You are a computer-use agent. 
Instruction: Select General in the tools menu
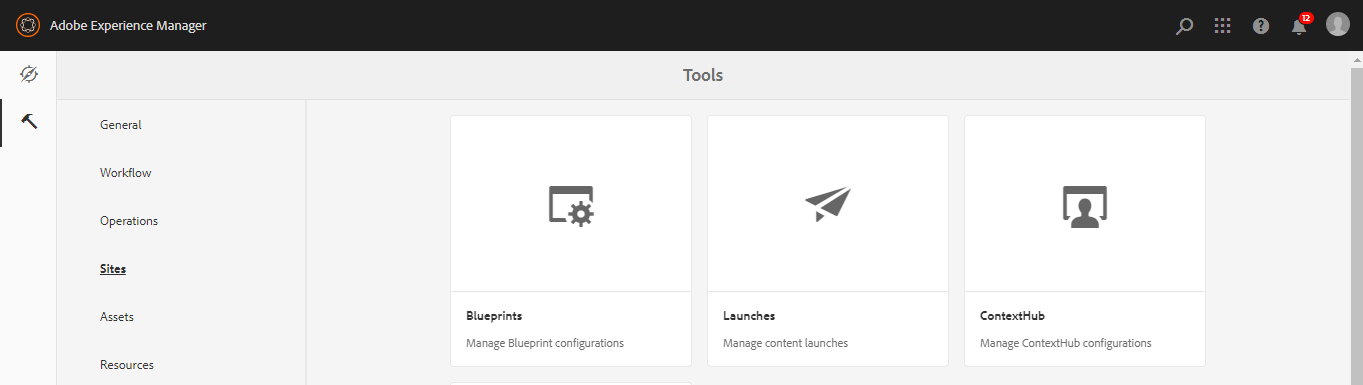point(121,125)
